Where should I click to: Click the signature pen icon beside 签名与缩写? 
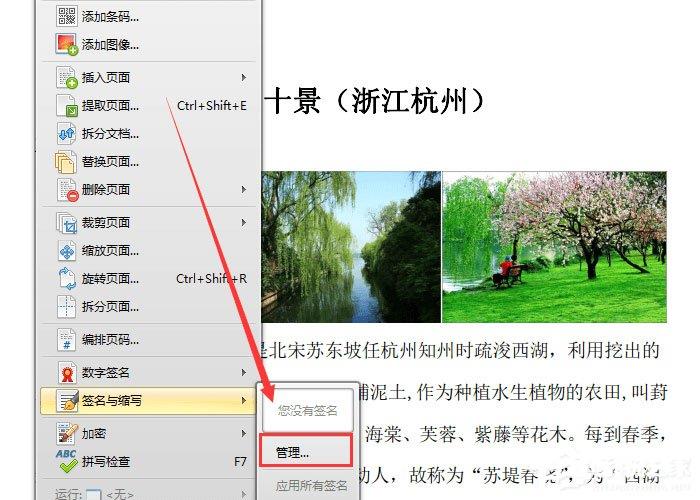[67, 400]
